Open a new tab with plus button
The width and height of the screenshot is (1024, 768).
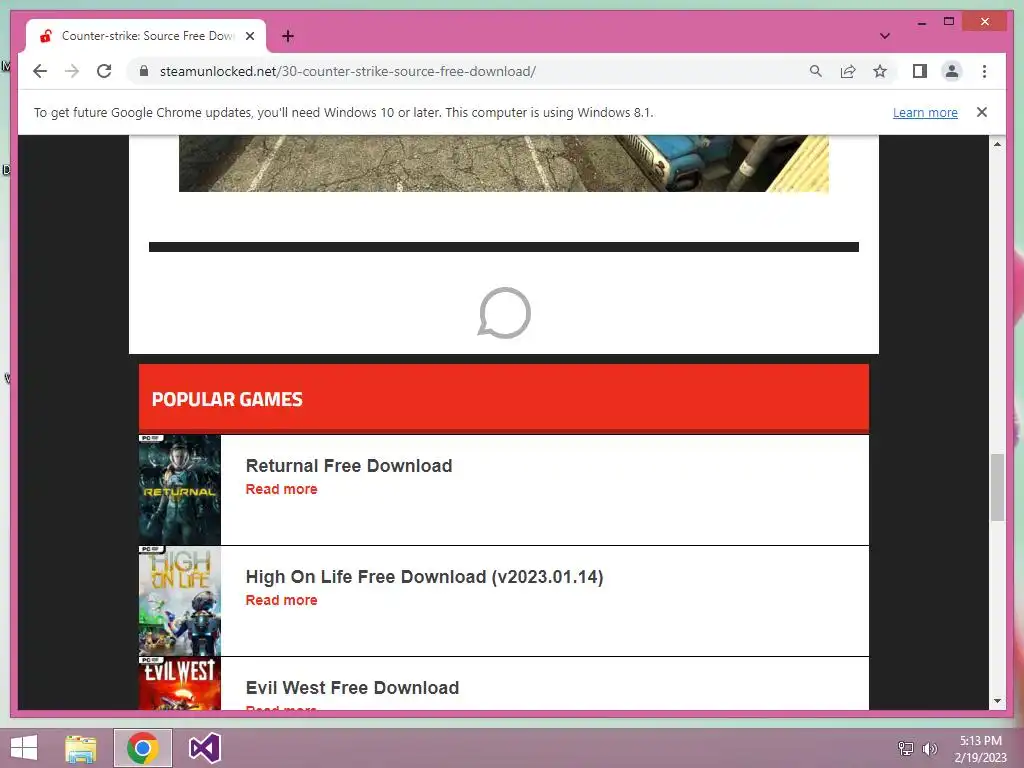click(288, 36)
